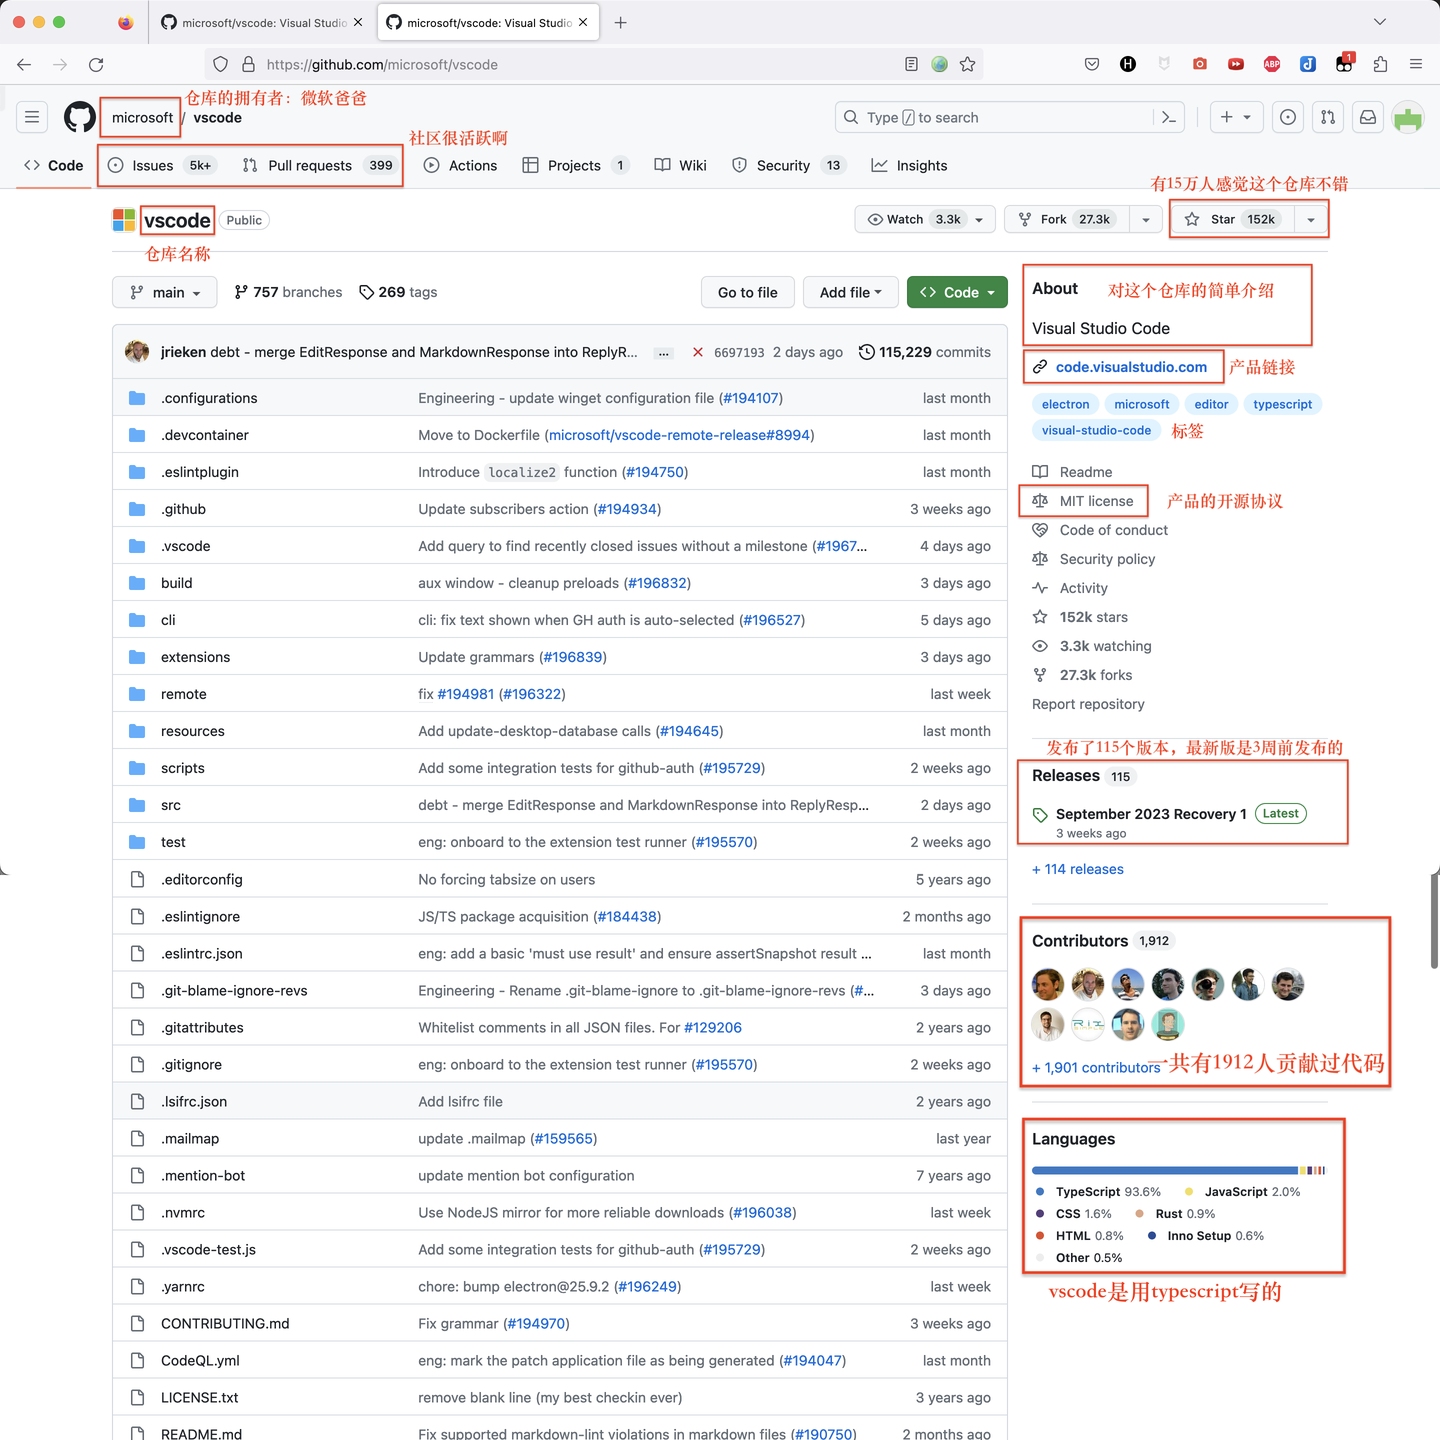
Task: Open the Fork options dropdown arrow
Action: pyautogui.click(x=1146, y=219)
